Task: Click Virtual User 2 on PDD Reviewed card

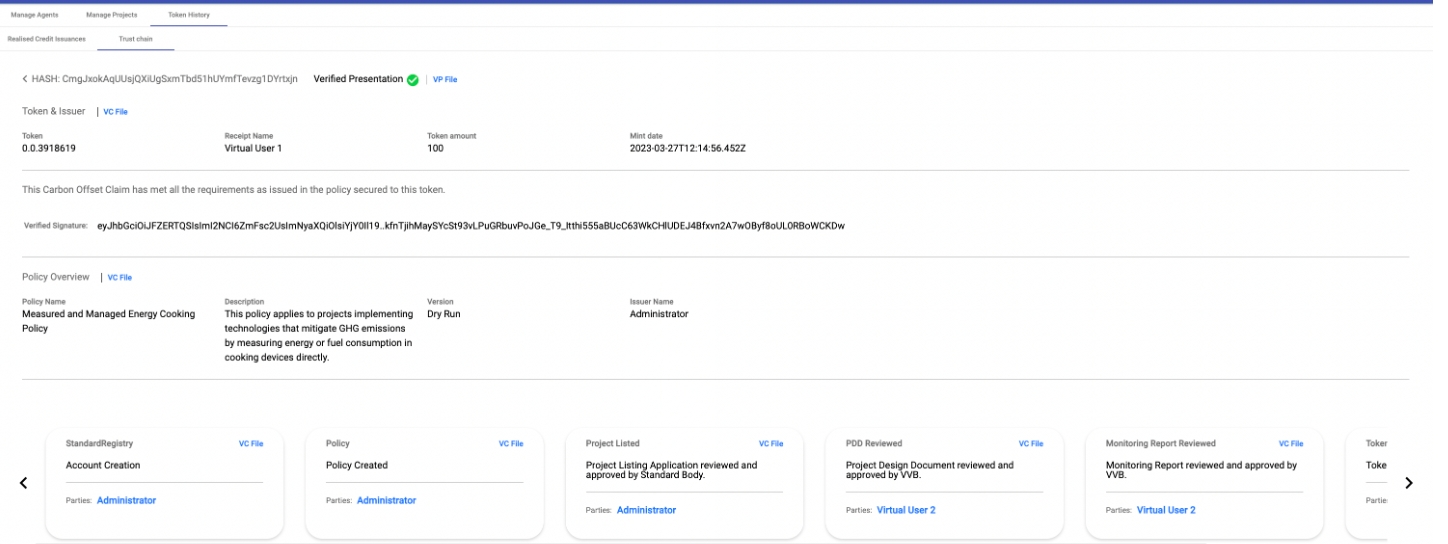Action: (906, 511)
